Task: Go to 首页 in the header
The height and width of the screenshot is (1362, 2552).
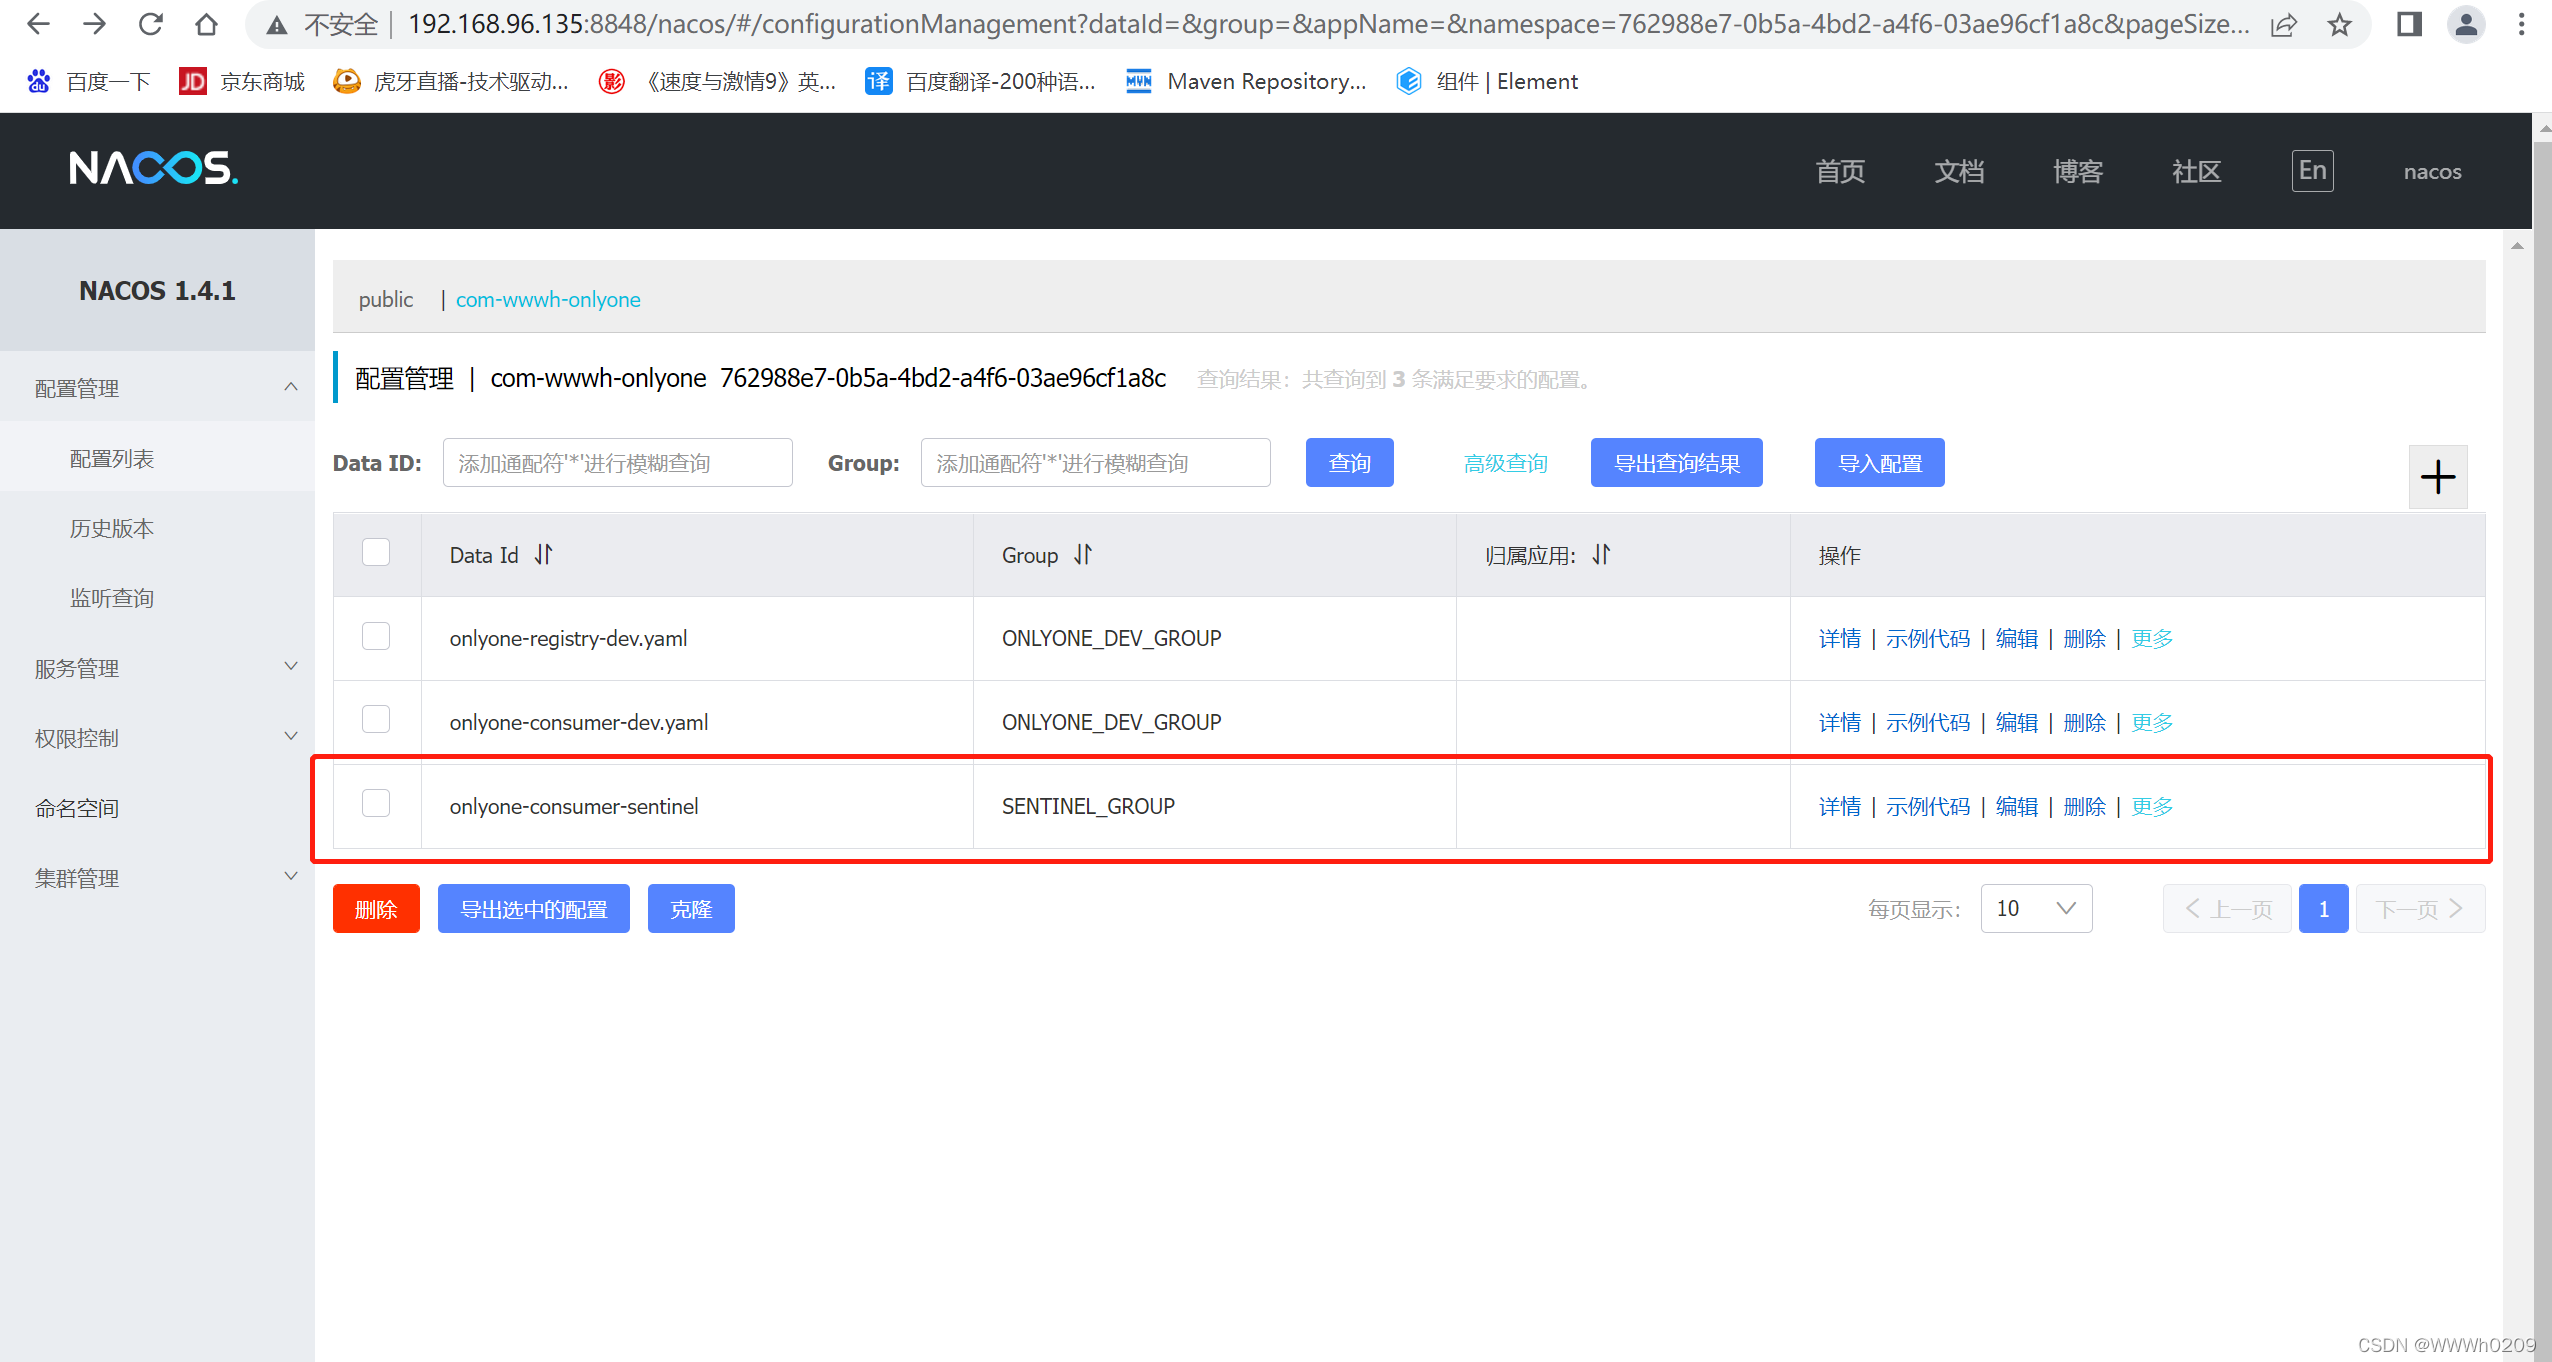Action: point(1840,171)
